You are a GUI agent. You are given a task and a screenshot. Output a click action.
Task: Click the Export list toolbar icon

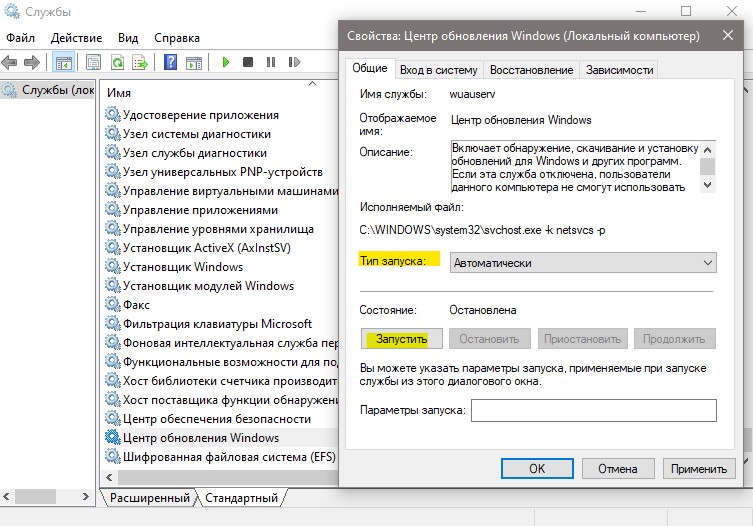click(x=140, y=62)
